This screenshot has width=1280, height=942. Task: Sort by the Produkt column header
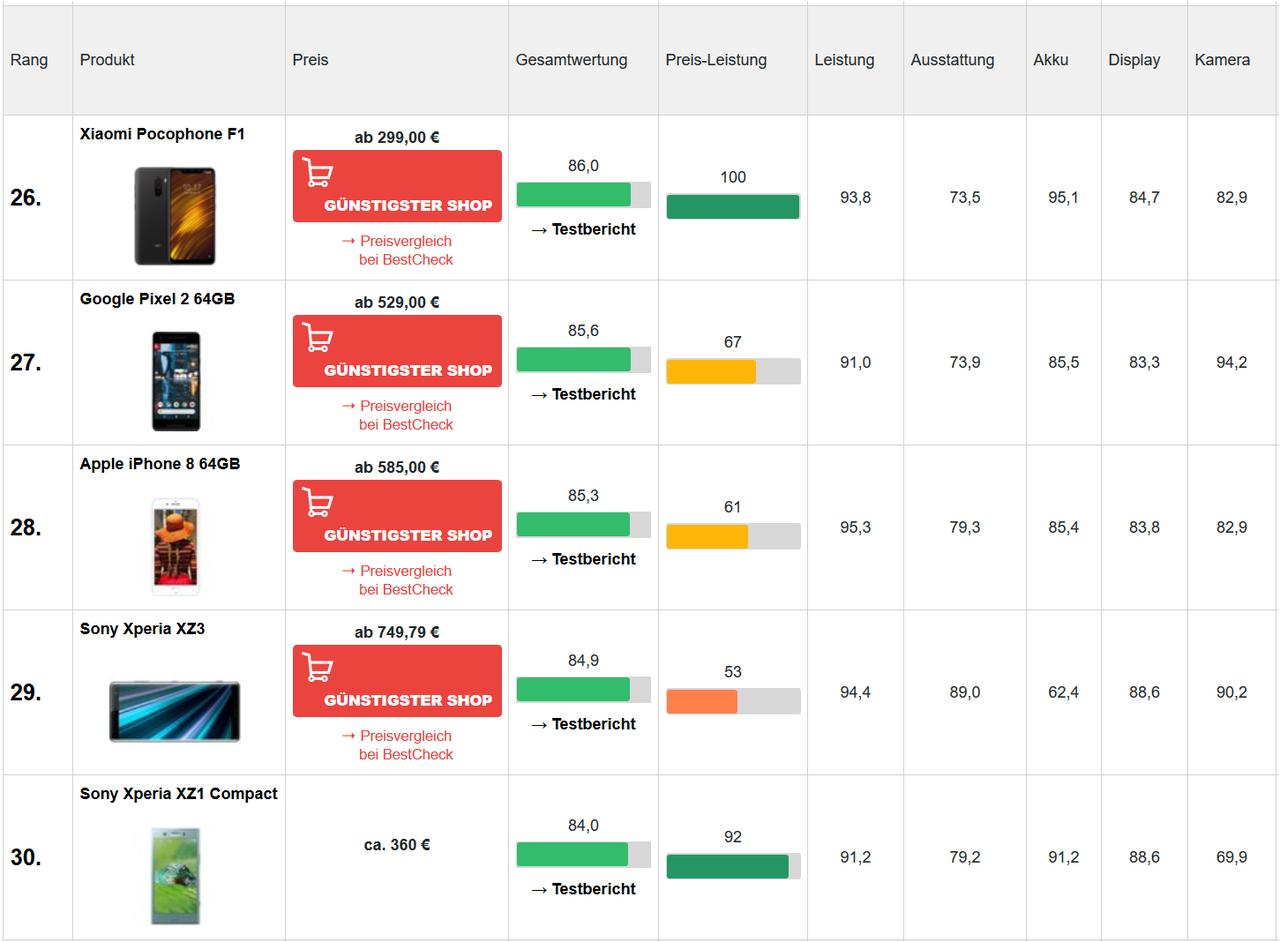pyautogui.click(x=107, y=60)
